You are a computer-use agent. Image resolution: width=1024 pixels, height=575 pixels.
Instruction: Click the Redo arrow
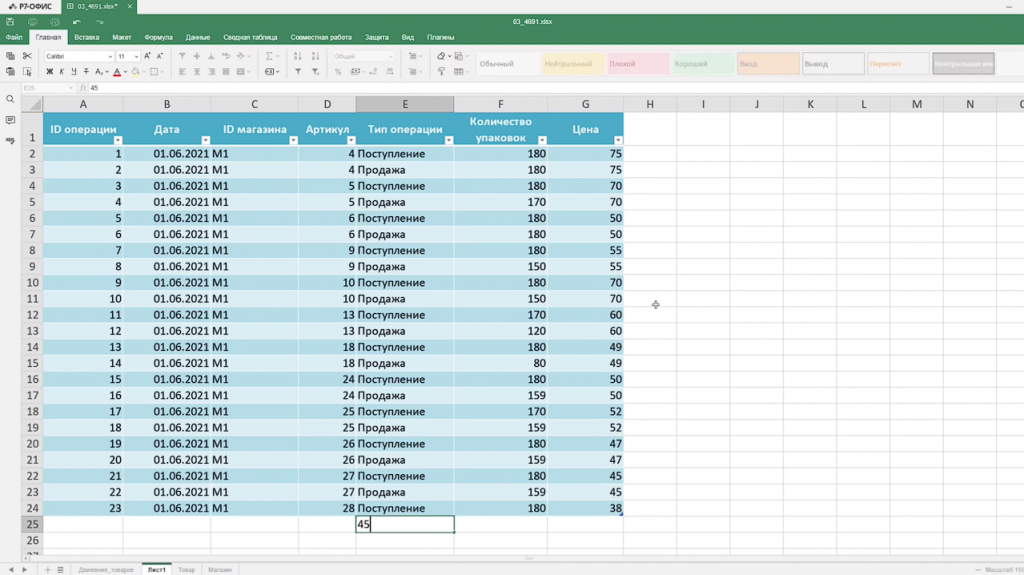pos(99,22)
